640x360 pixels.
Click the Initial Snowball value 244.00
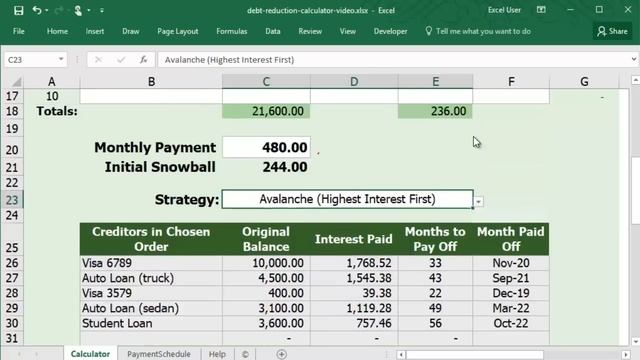click(x=266, y=167)
